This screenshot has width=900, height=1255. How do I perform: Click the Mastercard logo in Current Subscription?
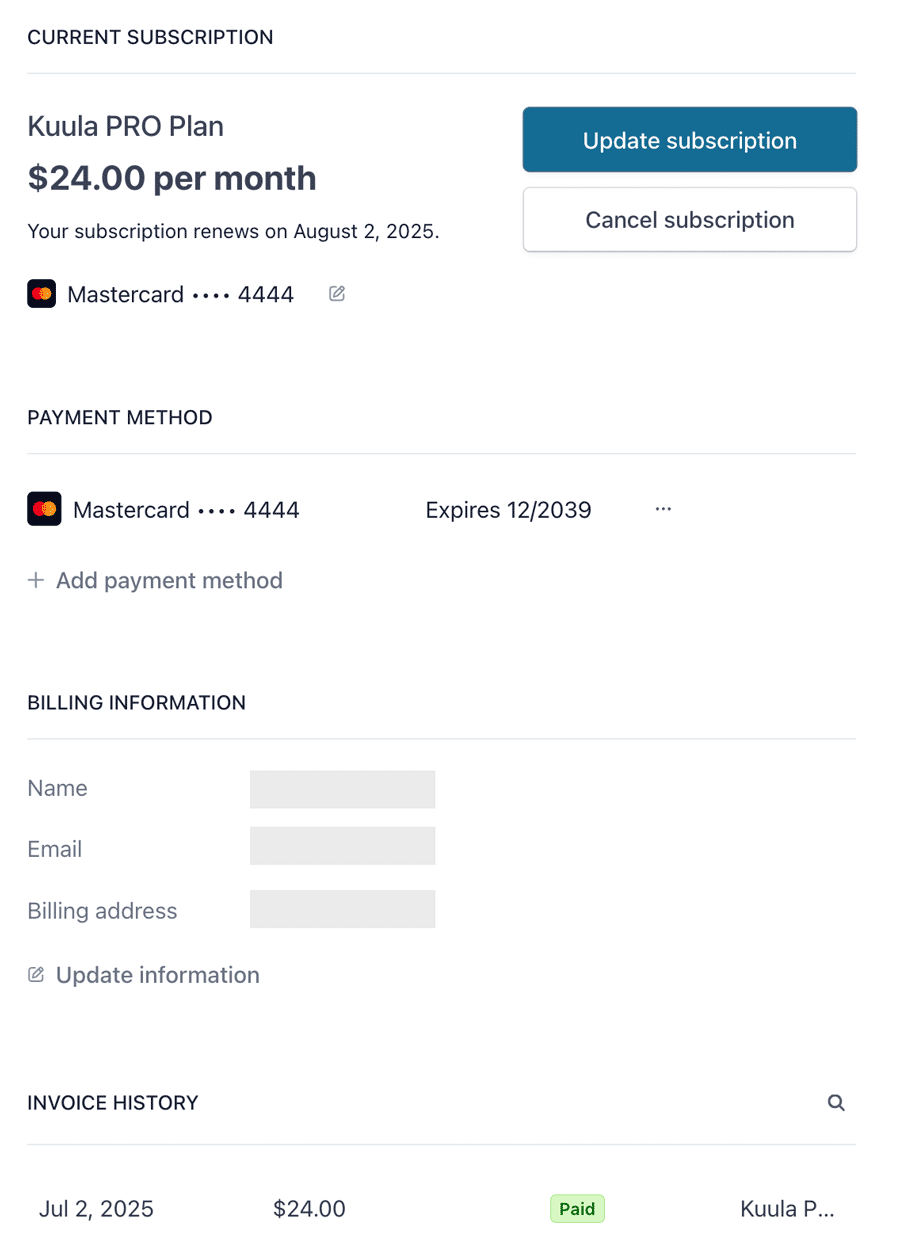tap(41, 294)
